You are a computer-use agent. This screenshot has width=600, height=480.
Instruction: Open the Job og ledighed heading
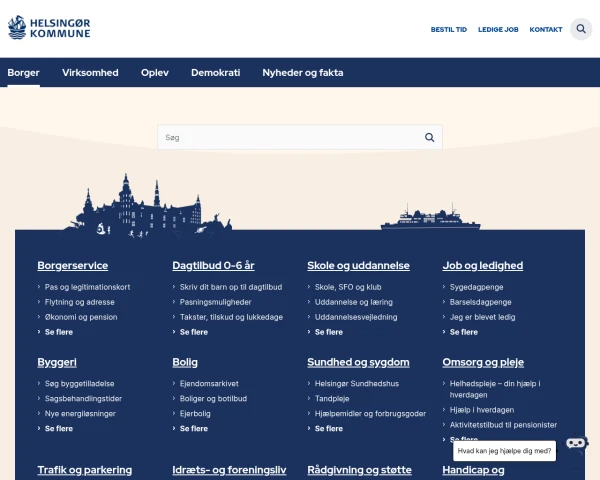[x=483, y=266]
